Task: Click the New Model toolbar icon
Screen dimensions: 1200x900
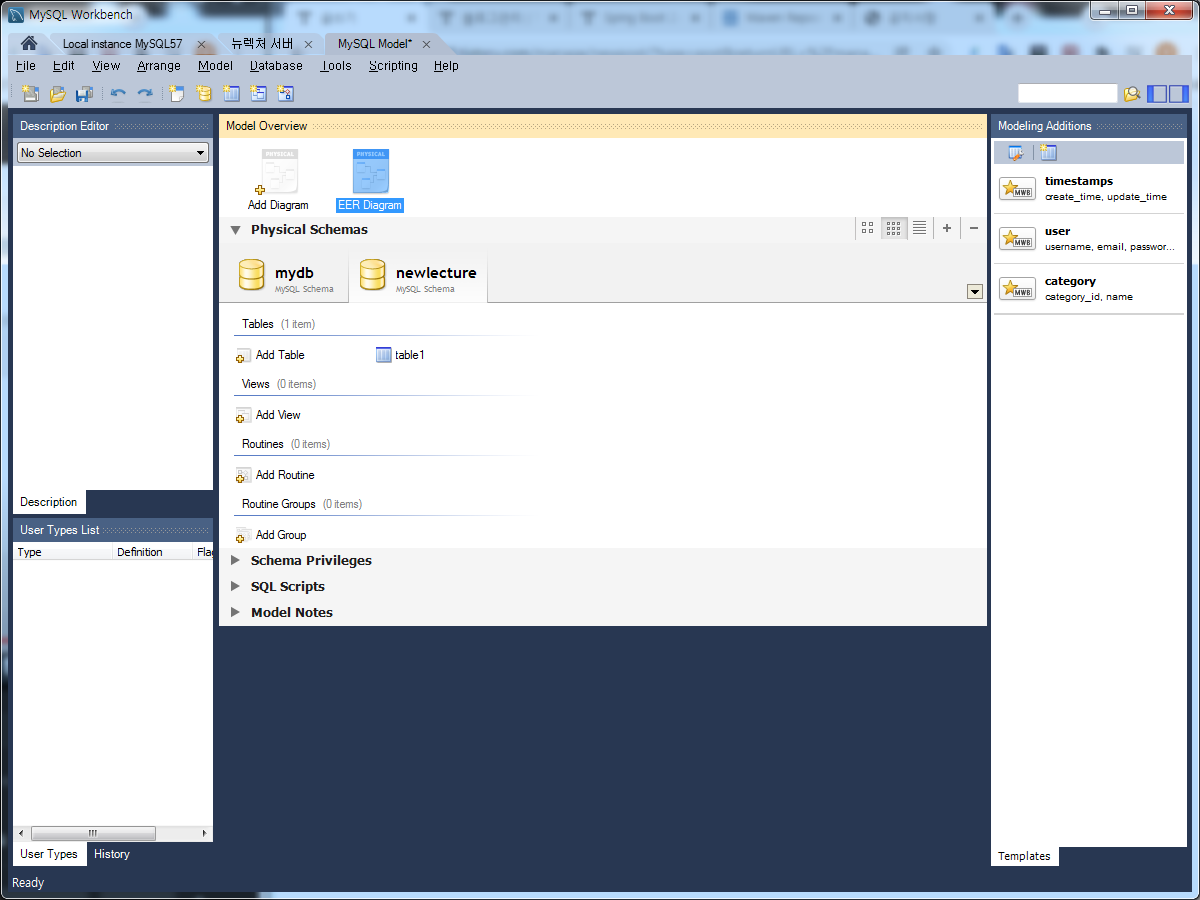Action: point(30,94)
